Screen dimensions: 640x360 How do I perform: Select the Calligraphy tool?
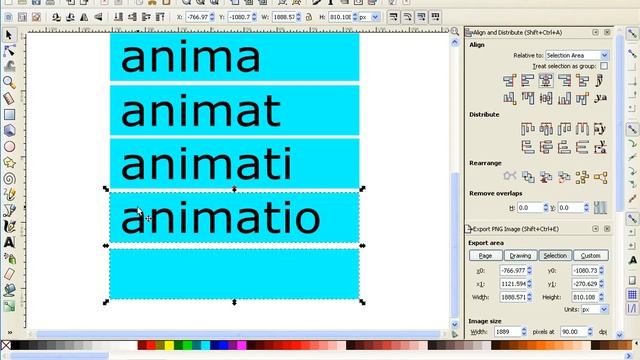pos(9,226)
